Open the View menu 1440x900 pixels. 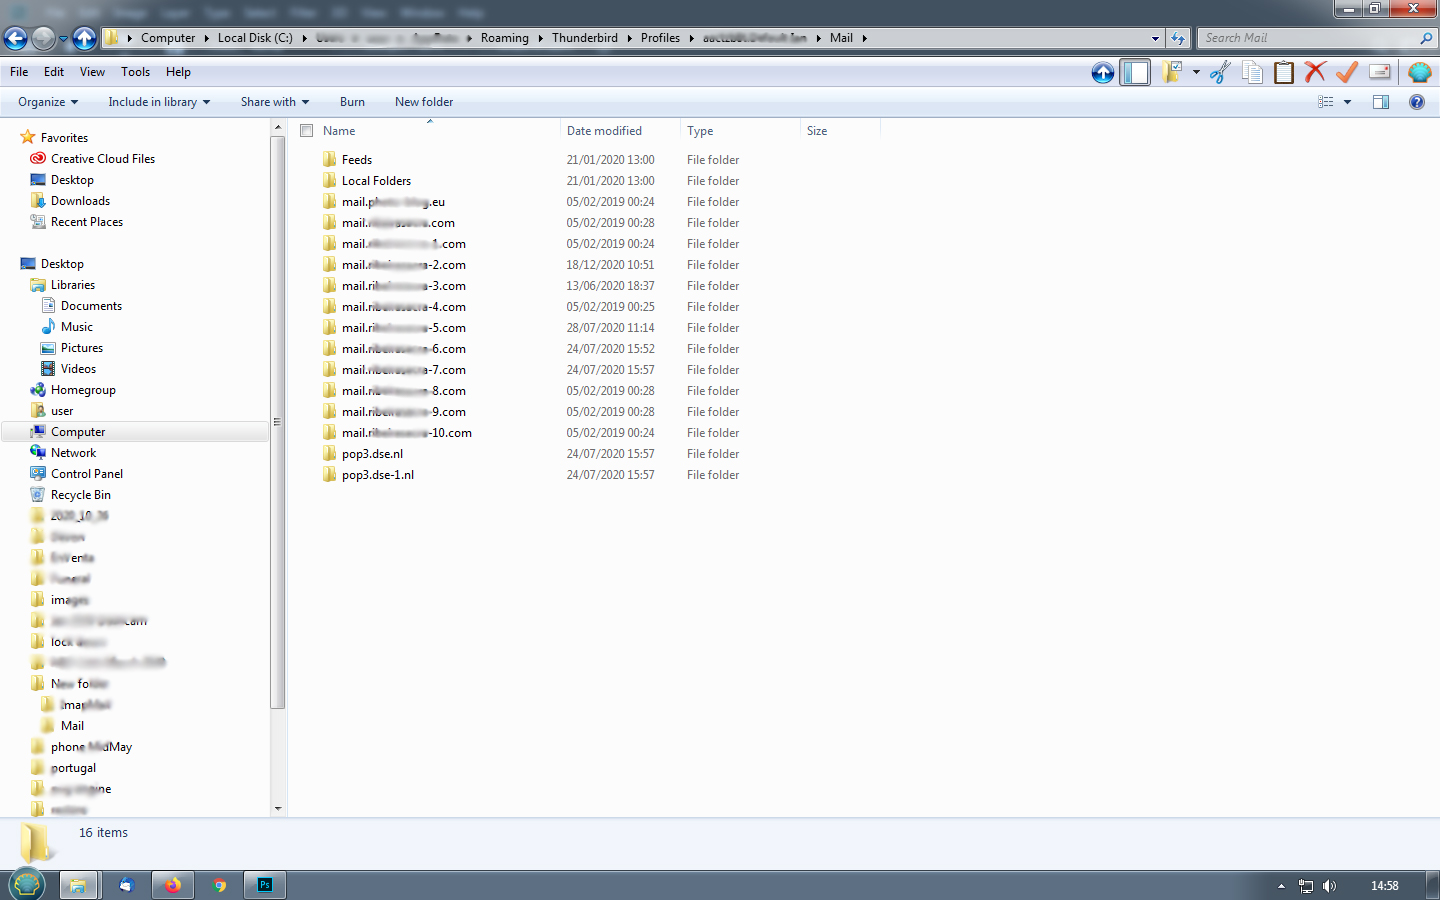92,72
